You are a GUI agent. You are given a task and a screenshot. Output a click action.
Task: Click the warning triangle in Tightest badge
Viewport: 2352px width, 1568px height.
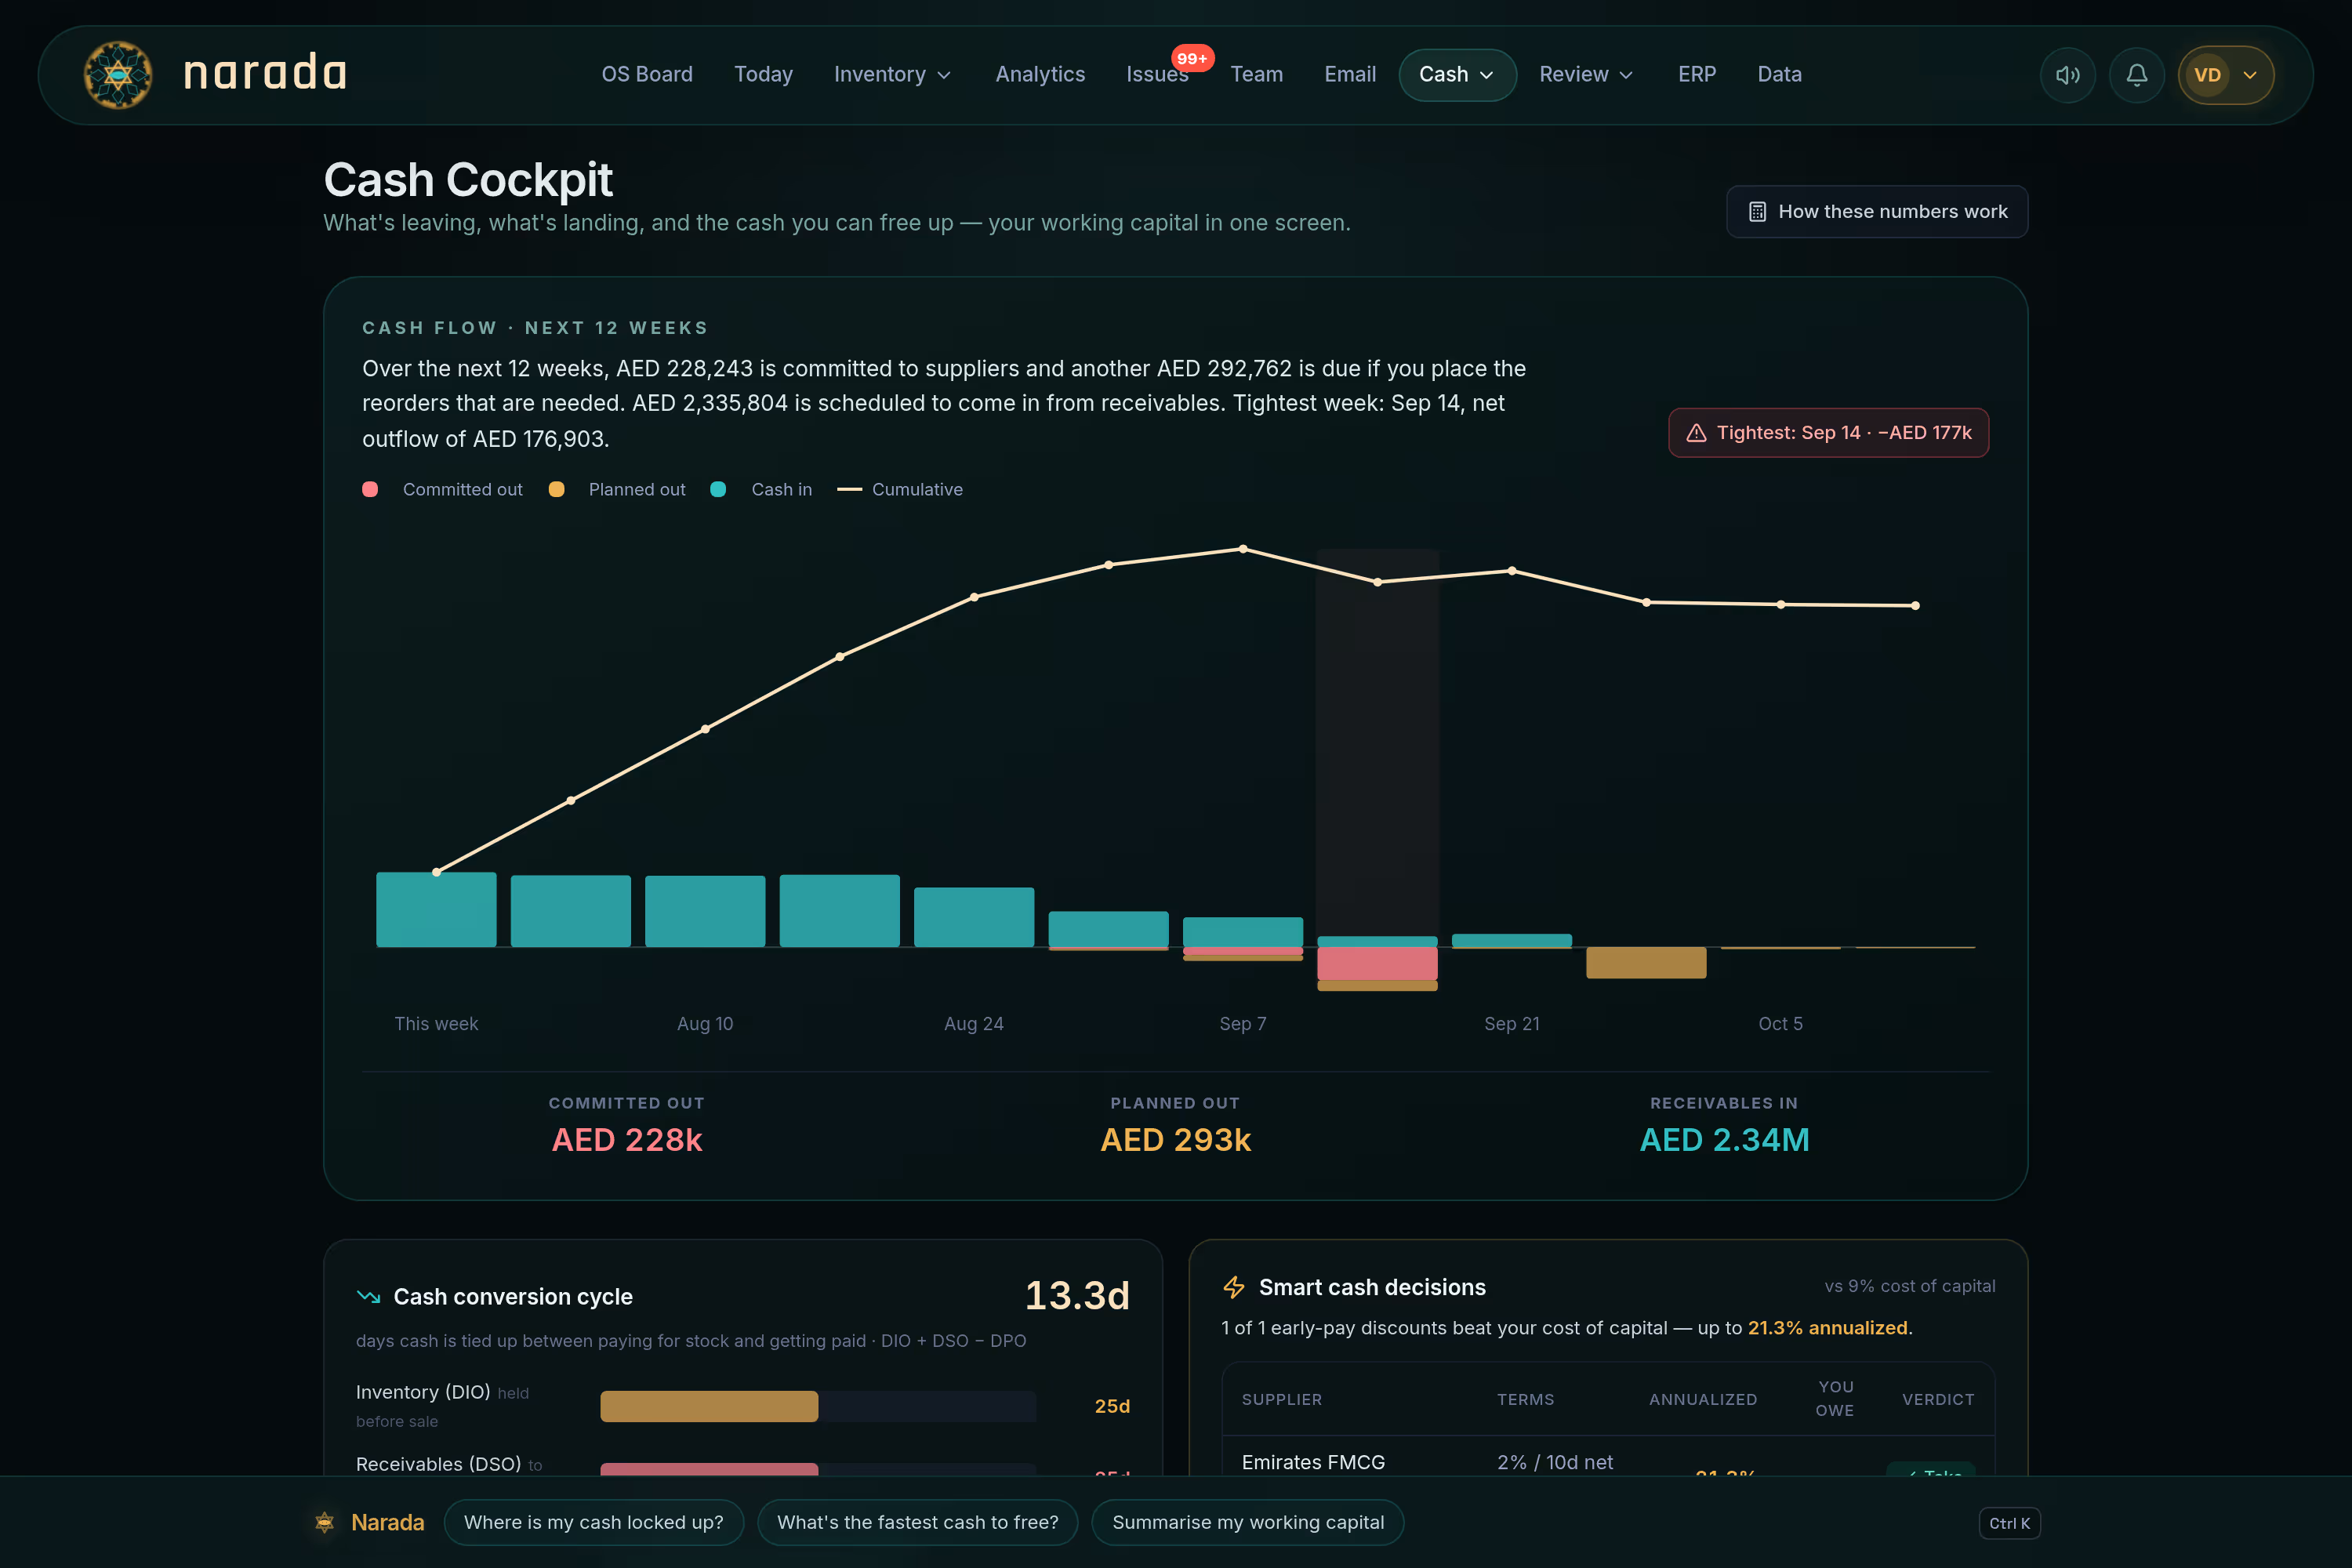click(1696, 433)
